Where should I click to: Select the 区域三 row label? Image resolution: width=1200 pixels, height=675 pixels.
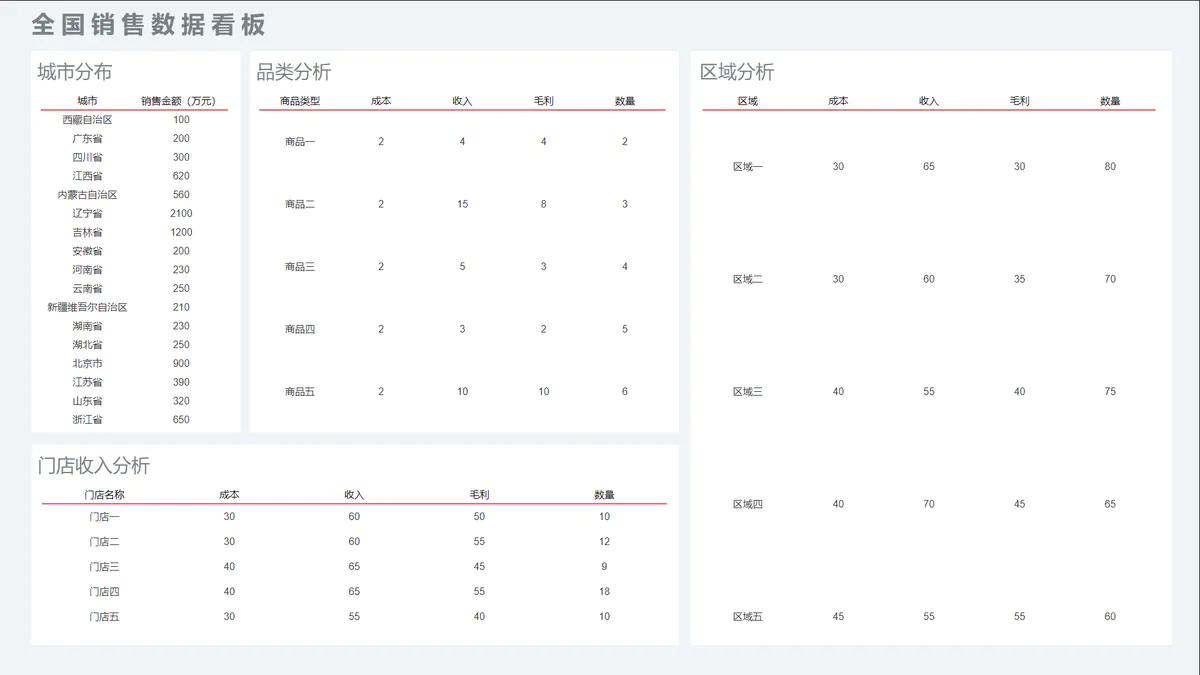point(748,392)
